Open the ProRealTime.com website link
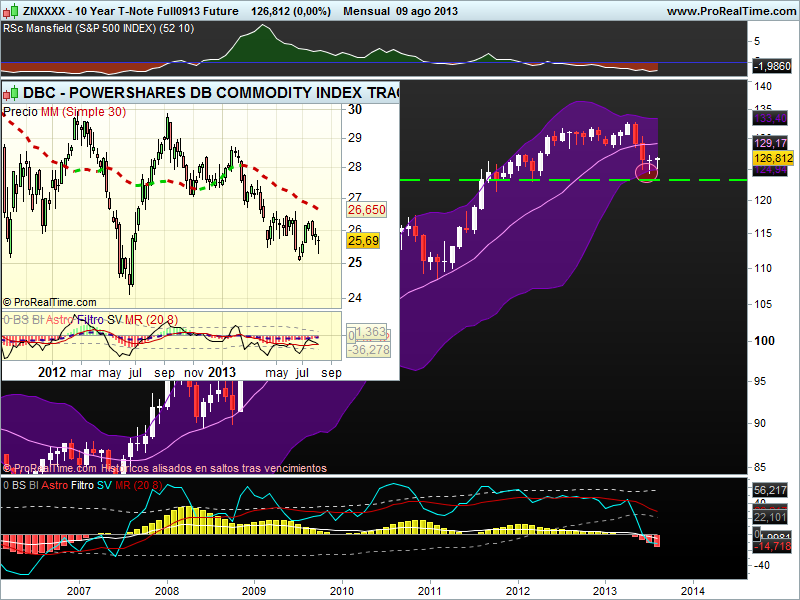 [x=730, y=10]
